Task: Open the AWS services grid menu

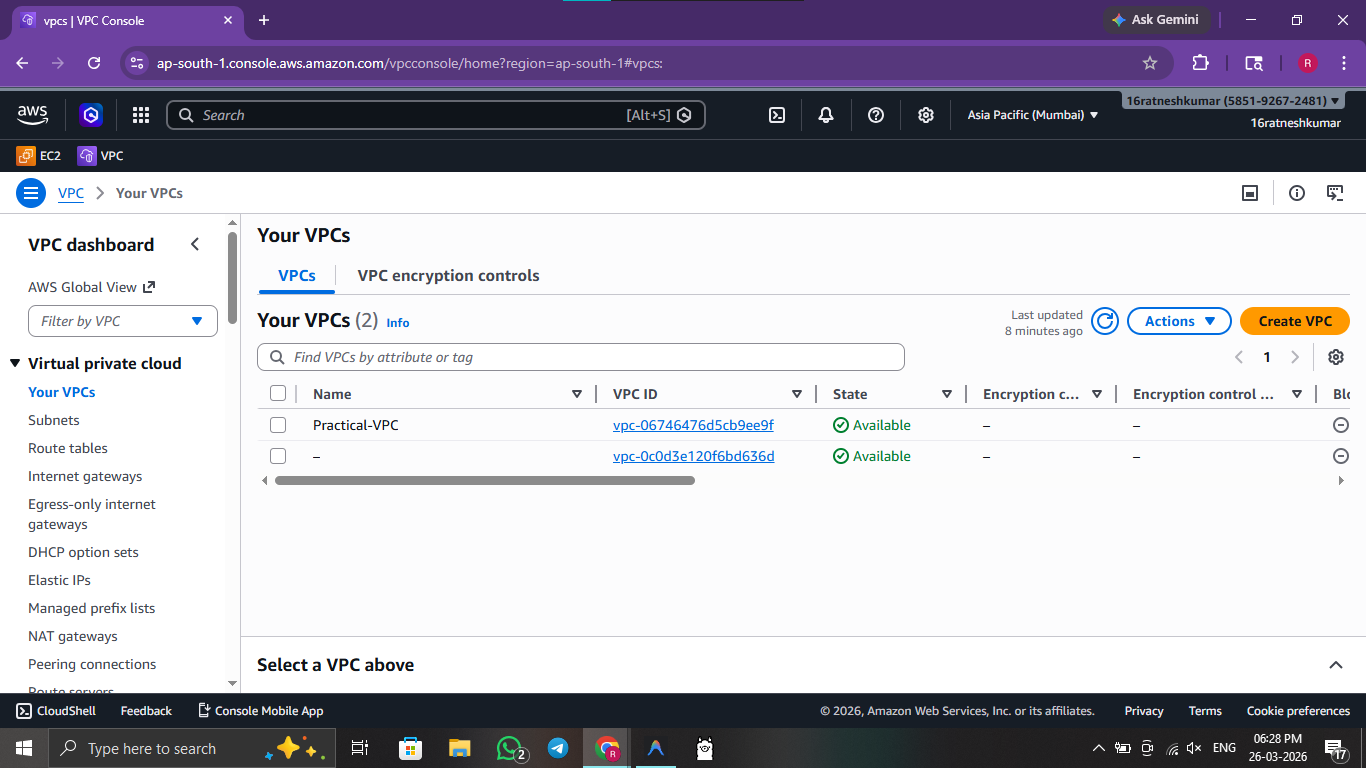Action: point(141,115)
